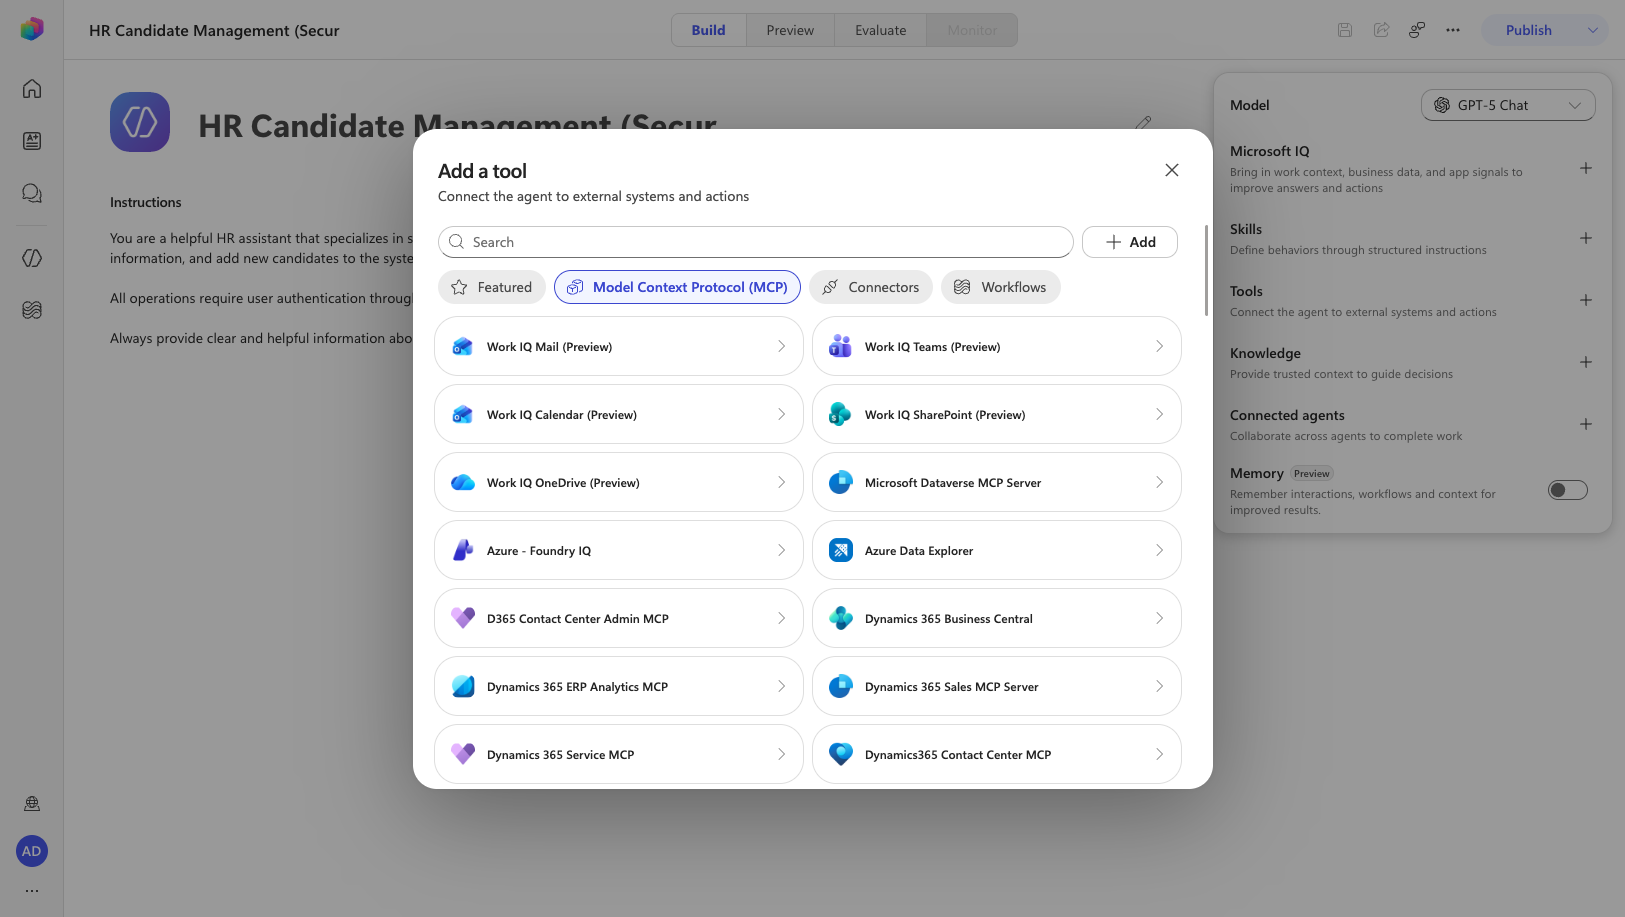The width and height of the screenshot is (1625, 917).
Task: Open Dynamics 365 ERP Analytics MCP card
Action: (619, 686)
